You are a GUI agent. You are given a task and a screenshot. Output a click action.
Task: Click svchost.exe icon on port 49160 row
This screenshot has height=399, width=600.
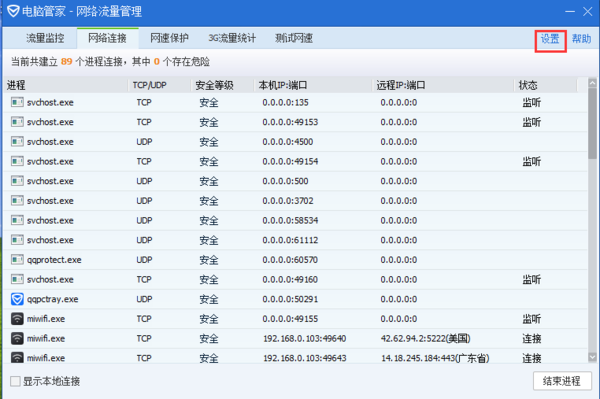click(x=17, y=279)
